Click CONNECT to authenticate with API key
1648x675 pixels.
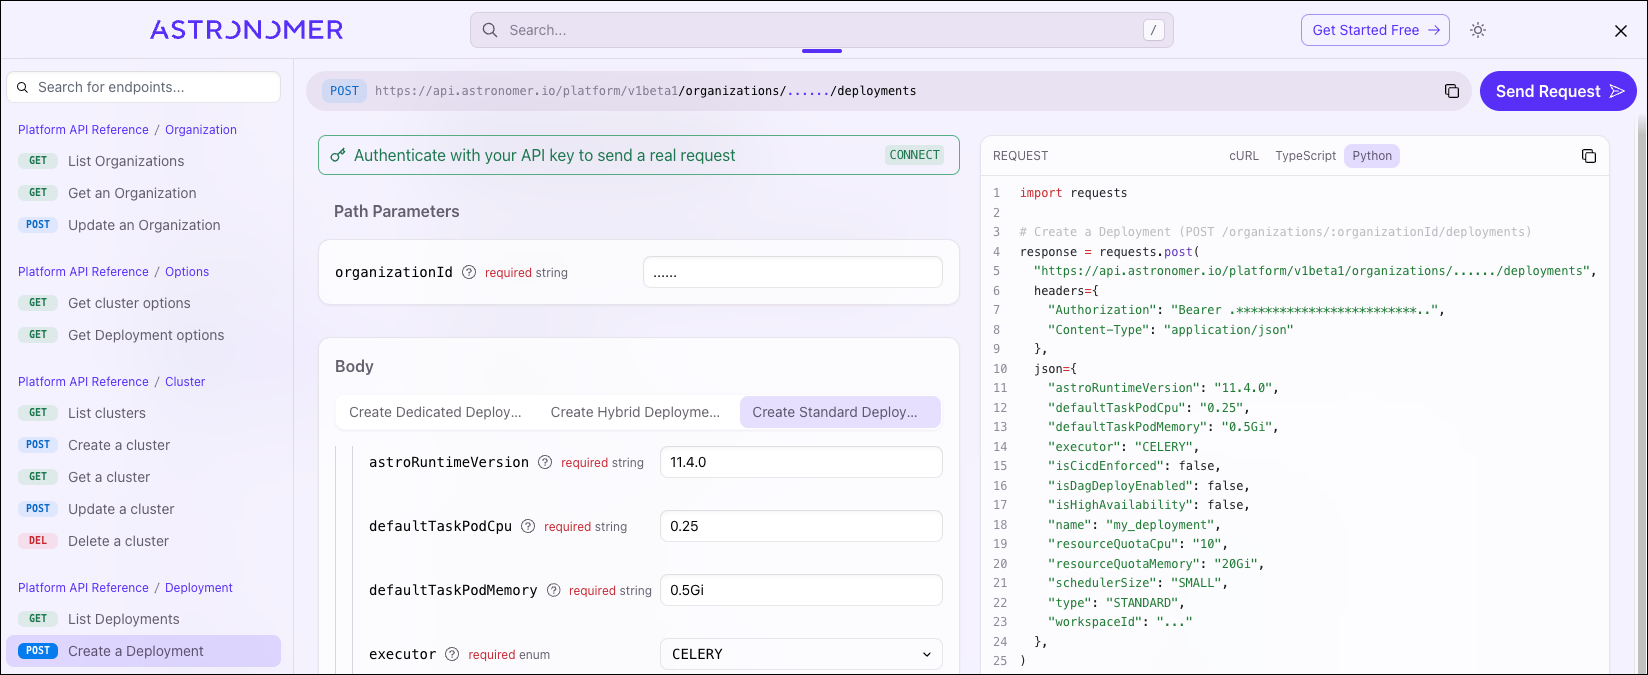tap(914, 155)
